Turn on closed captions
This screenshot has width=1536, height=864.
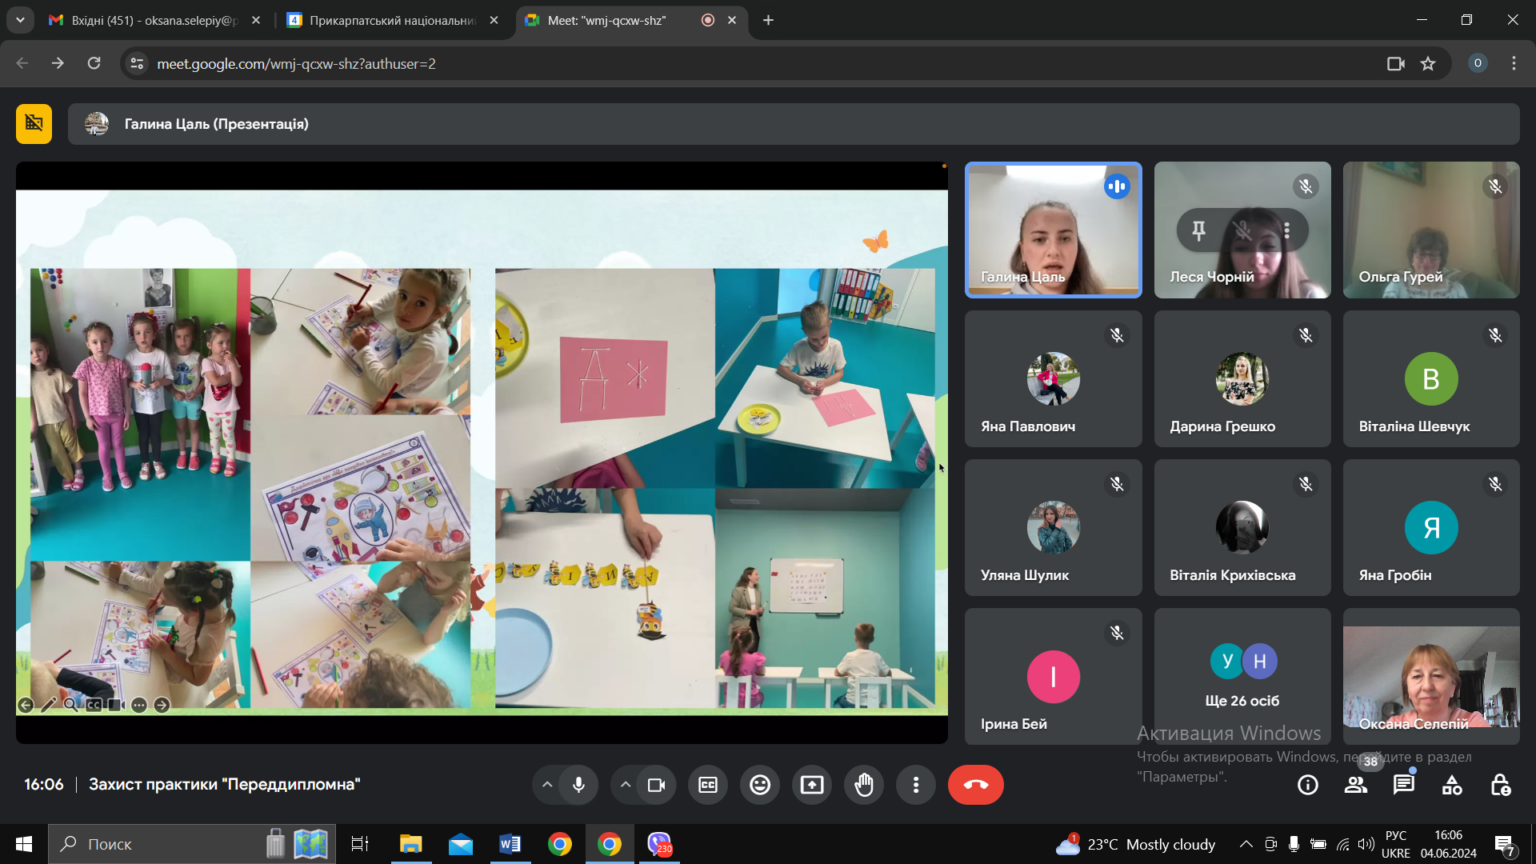tap(708, 785)
